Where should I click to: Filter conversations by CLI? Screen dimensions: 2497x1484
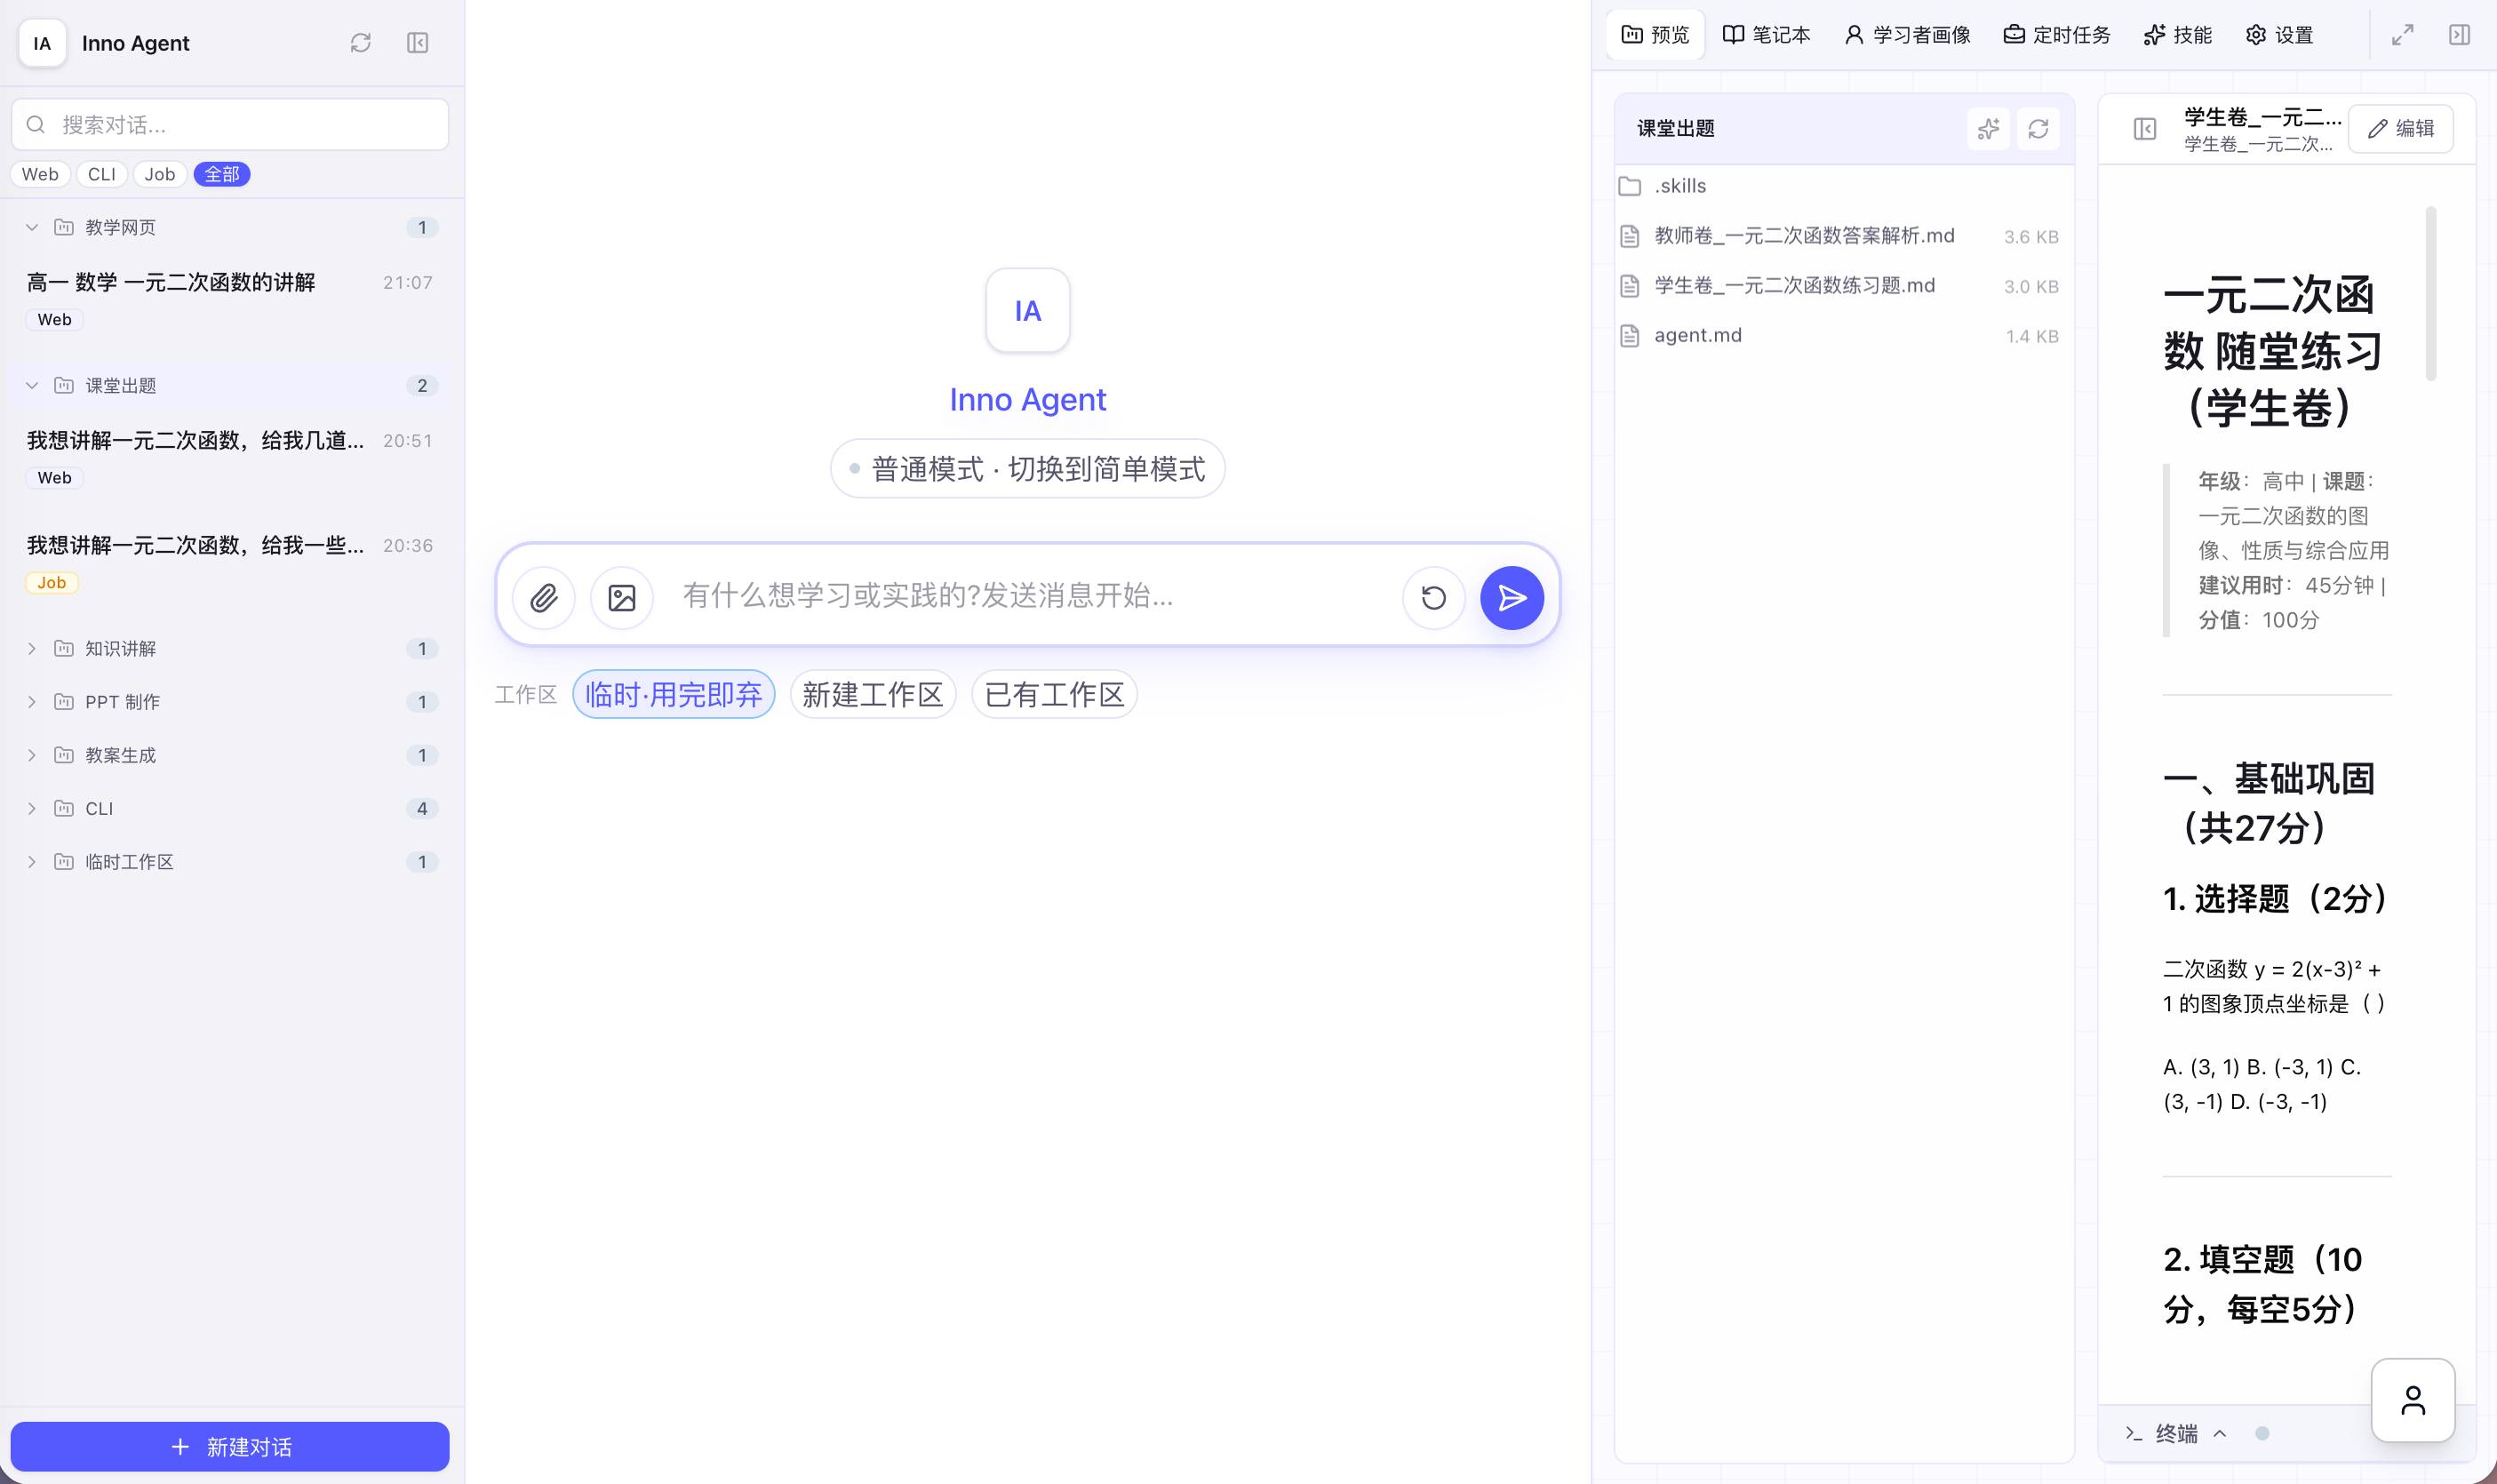[x=102, y=174]
